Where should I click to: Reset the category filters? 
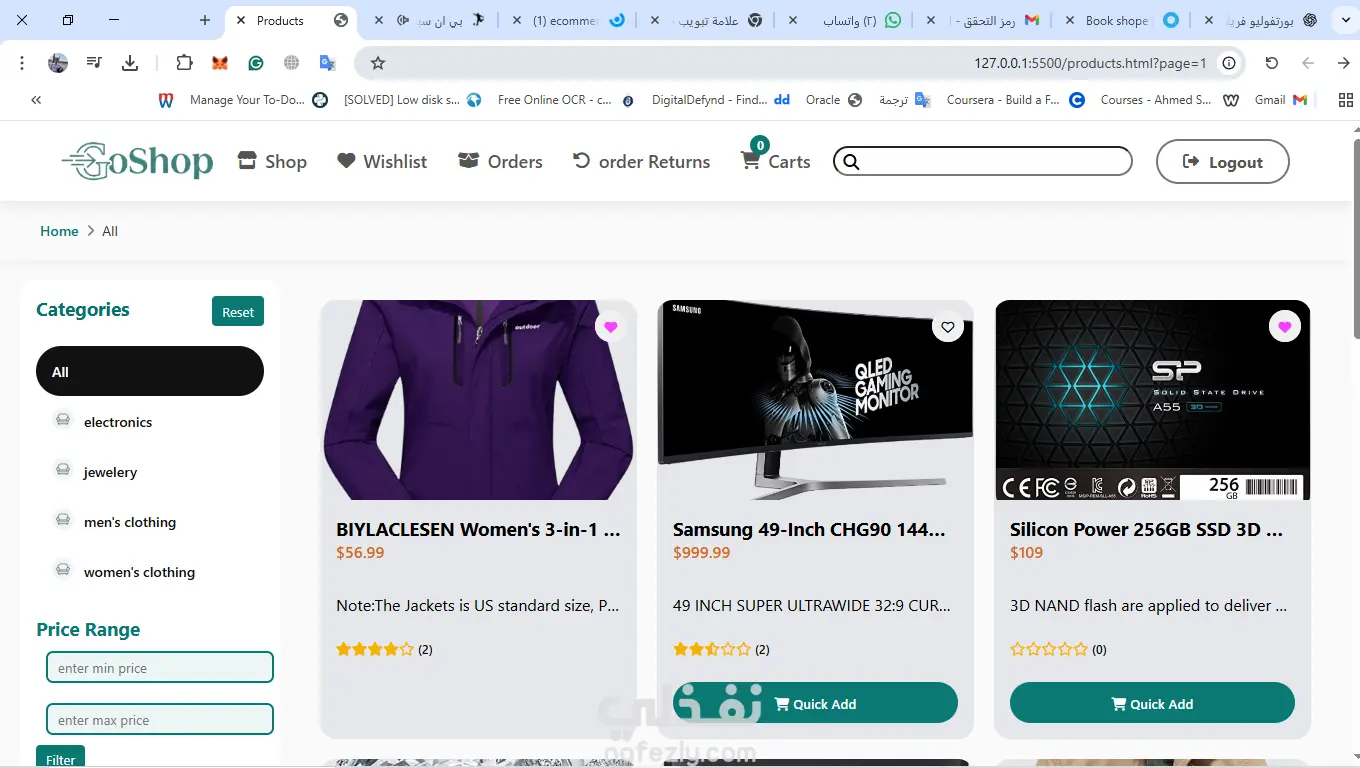click(238, 312)
